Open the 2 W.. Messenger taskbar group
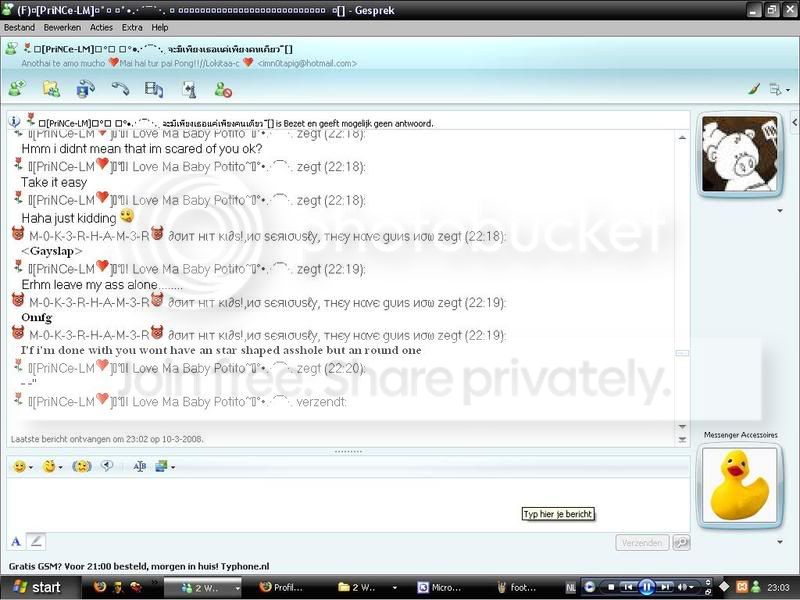 coord(203,588)
